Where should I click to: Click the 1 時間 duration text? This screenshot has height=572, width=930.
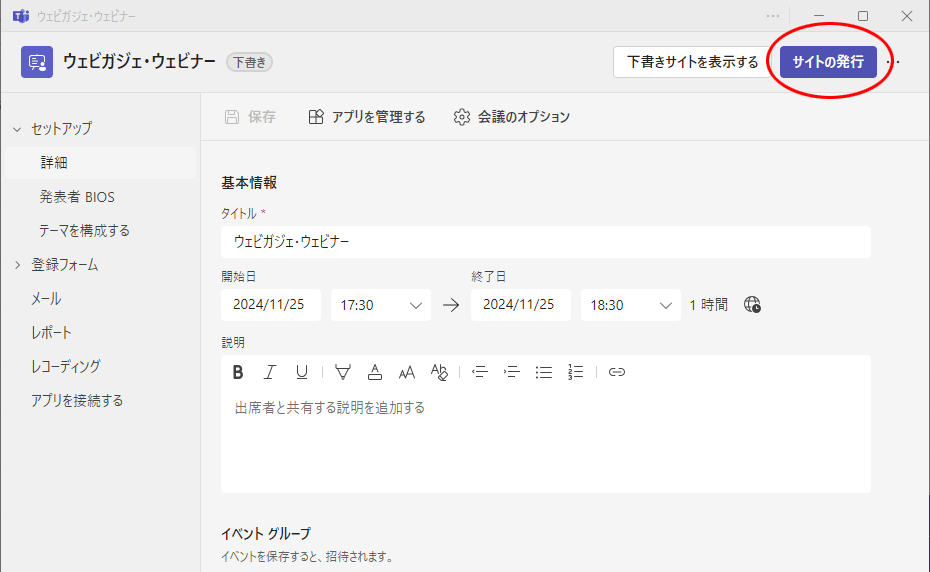[708, 305]
